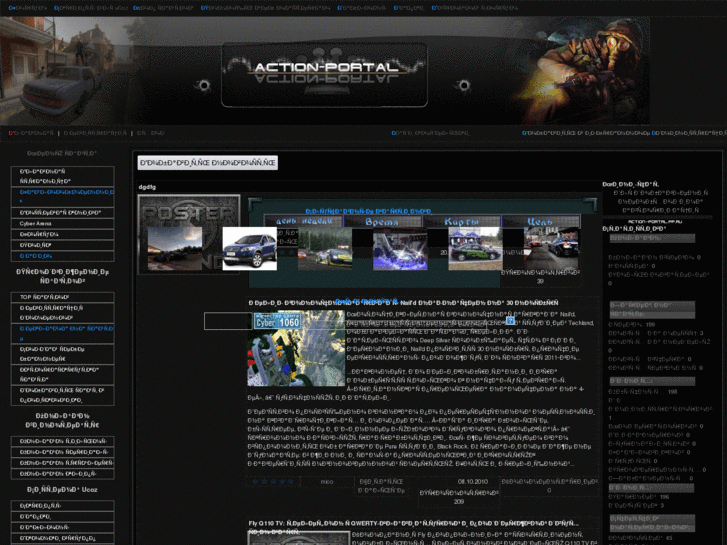The width and height of the screenshot is (727, 545).
Task: Open the street sports cars thumbnail
Action: 551,249
